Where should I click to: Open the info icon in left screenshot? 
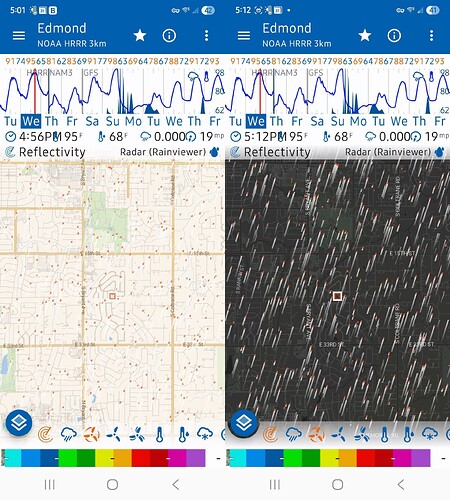[x=169, y=35]
